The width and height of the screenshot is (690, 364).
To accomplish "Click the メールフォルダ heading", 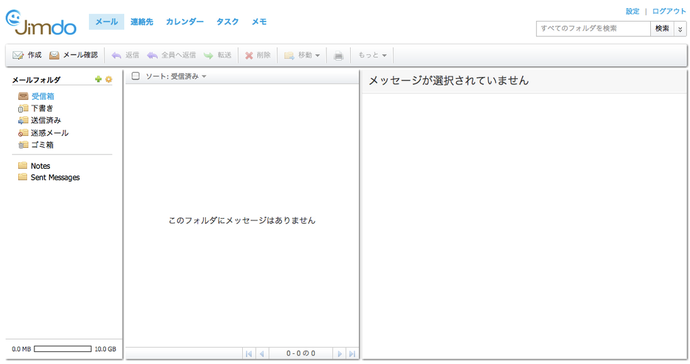I will coord(36,80).
